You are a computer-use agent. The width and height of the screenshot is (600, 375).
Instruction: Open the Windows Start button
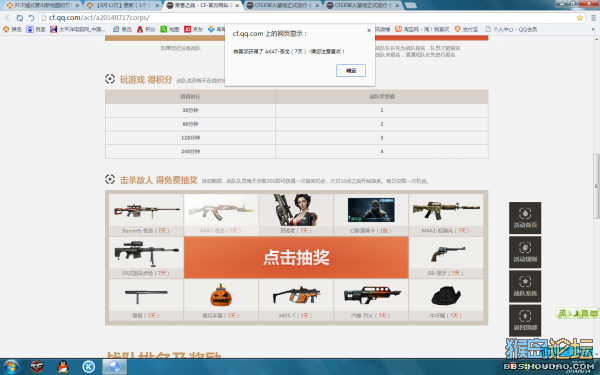(11, 367)
